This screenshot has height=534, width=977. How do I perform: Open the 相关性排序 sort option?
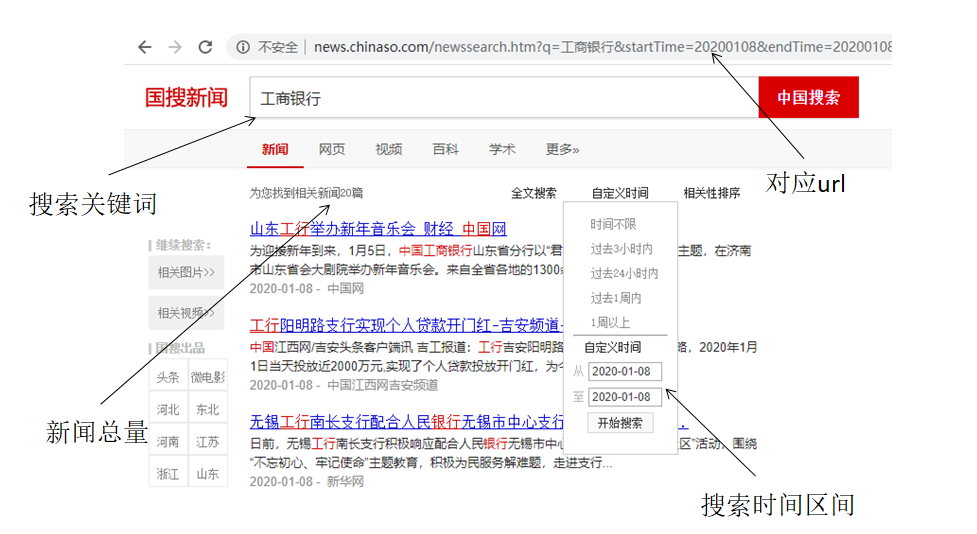click(x=712, y=193)
